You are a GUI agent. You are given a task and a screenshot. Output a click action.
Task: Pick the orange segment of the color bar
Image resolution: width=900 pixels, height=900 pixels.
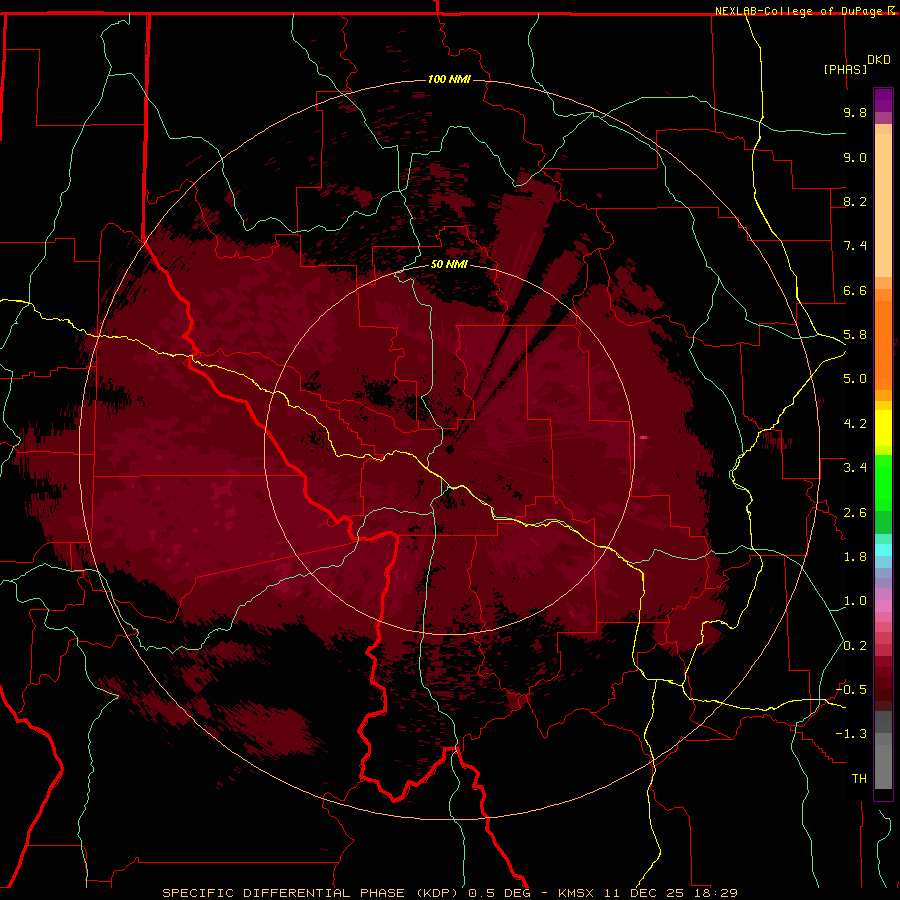click(x=883, y=344)
